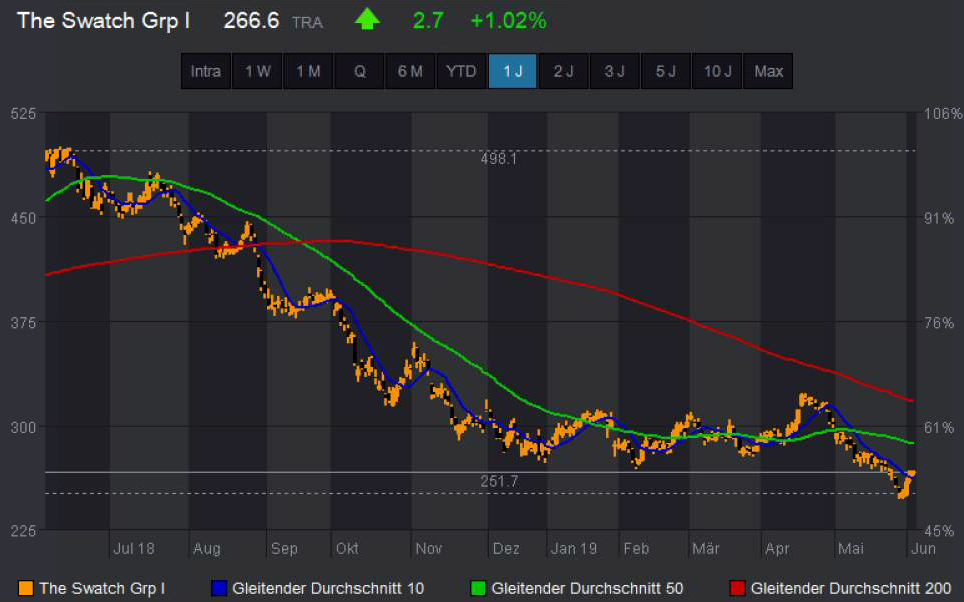Select the TRA label next to price

click(x=306, y=22)
